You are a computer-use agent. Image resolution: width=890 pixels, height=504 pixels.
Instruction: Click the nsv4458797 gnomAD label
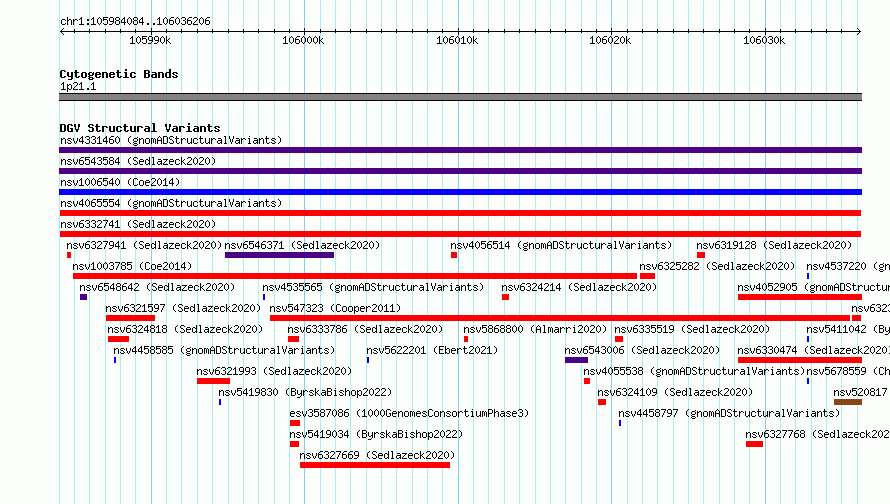point(729,413)
